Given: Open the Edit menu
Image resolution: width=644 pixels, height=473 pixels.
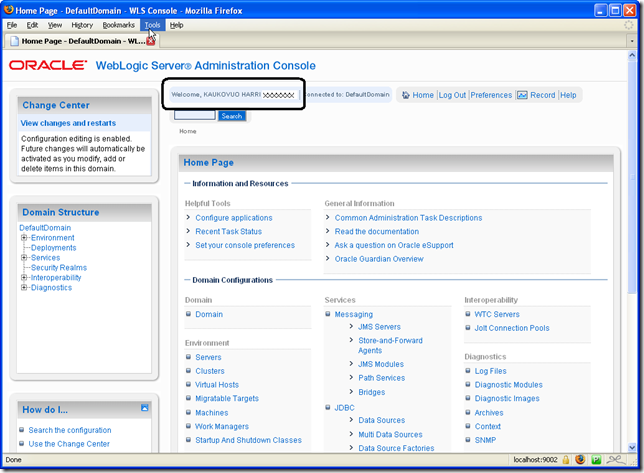Looking at the screenshot, I should pos(32,25).
